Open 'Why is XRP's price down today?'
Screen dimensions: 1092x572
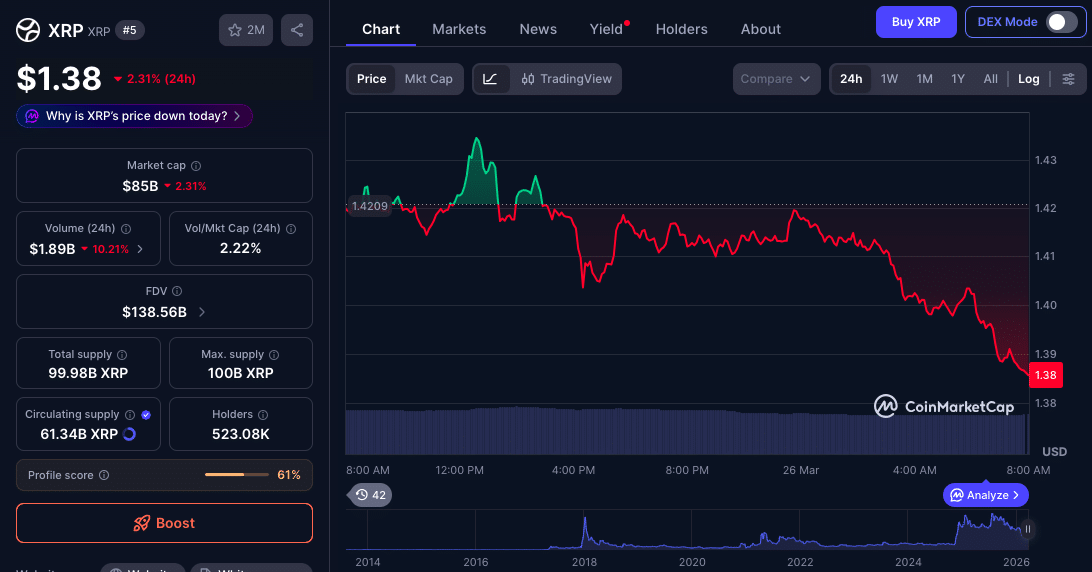134,116
